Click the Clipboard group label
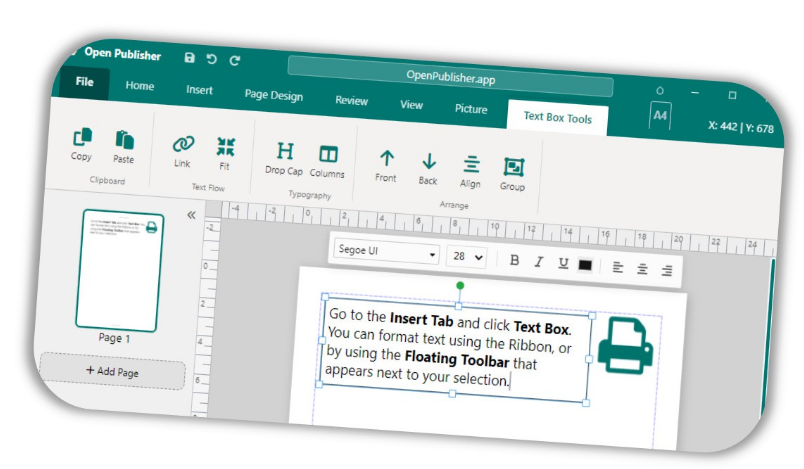This screenshot has width=804, height=469. point(107,180)
